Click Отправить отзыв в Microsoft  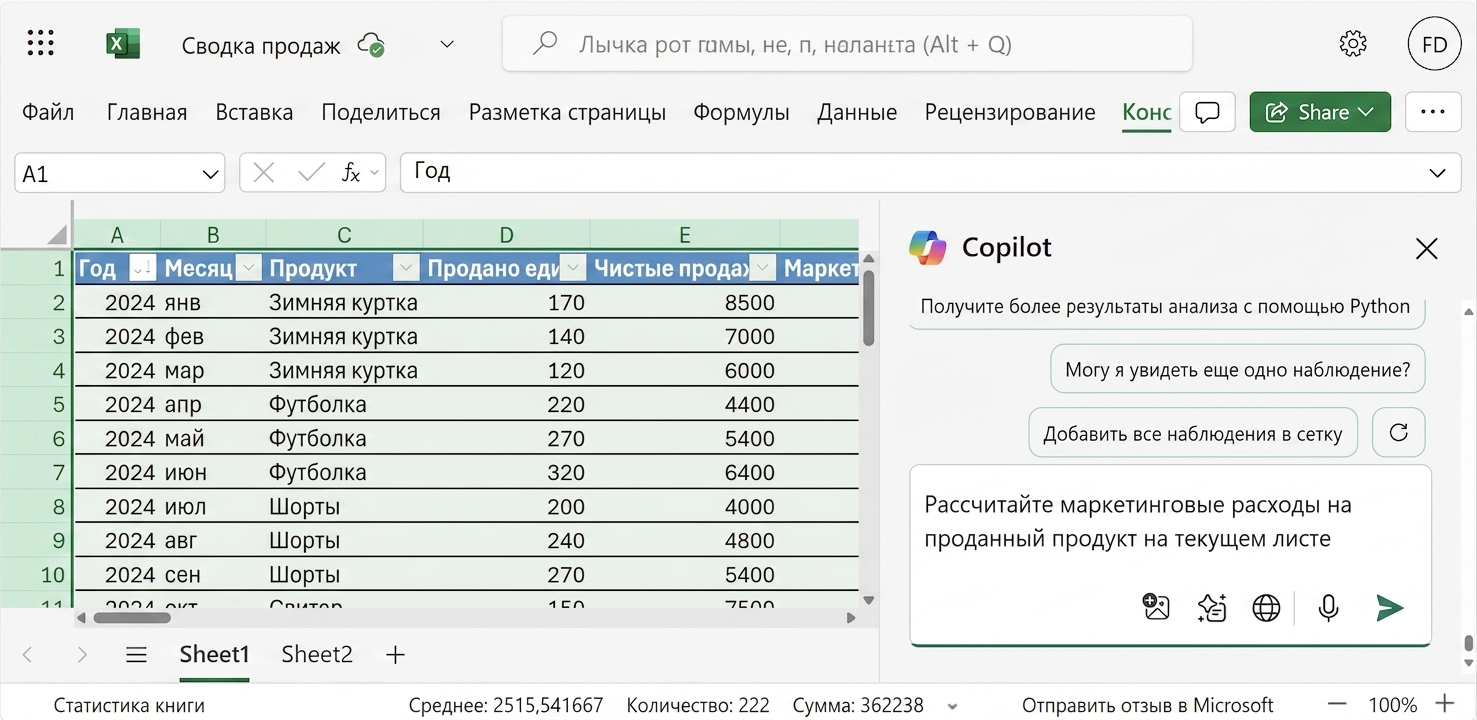1148,705
